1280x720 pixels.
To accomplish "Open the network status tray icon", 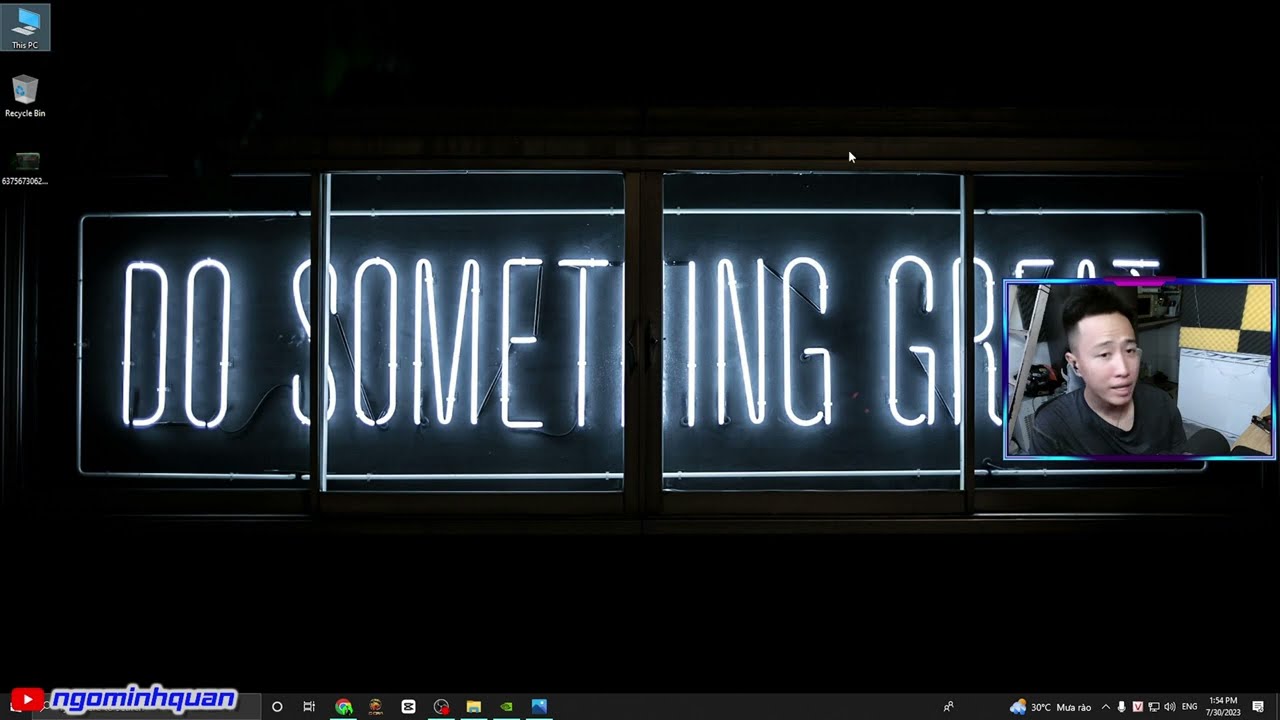I will point(1153,707).
